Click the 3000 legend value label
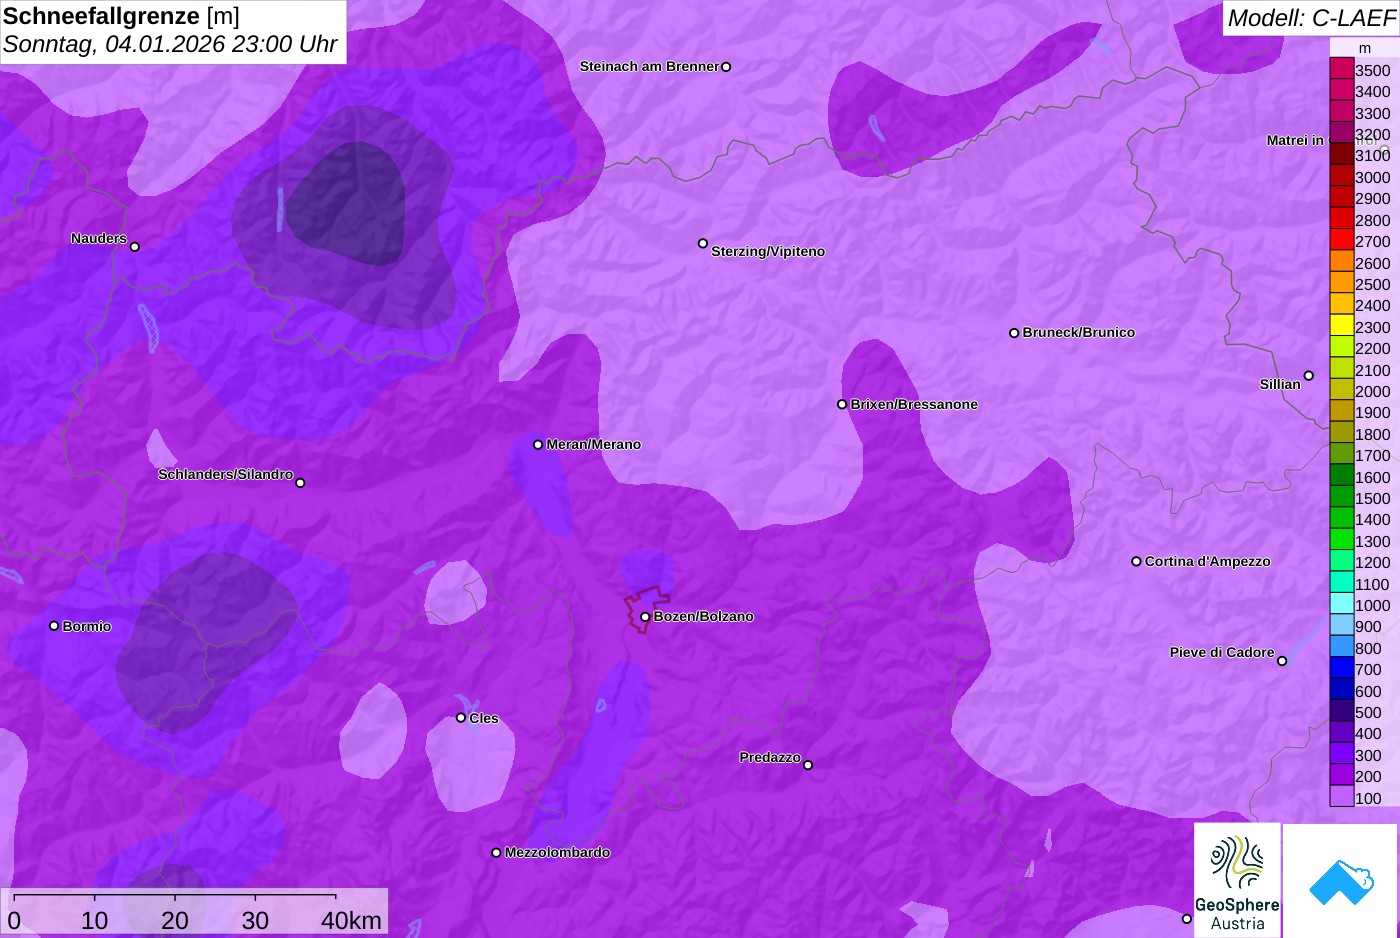The height and width of the screenshot is (938, 1400). tap(1373, 178)
